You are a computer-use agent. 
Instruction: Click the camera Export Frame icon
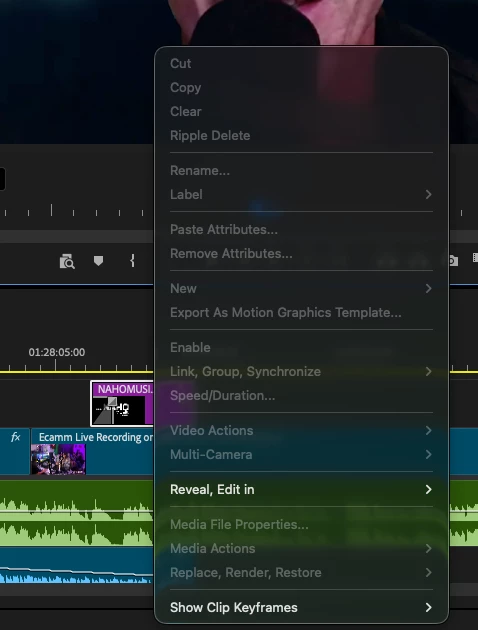click(452, 261)
